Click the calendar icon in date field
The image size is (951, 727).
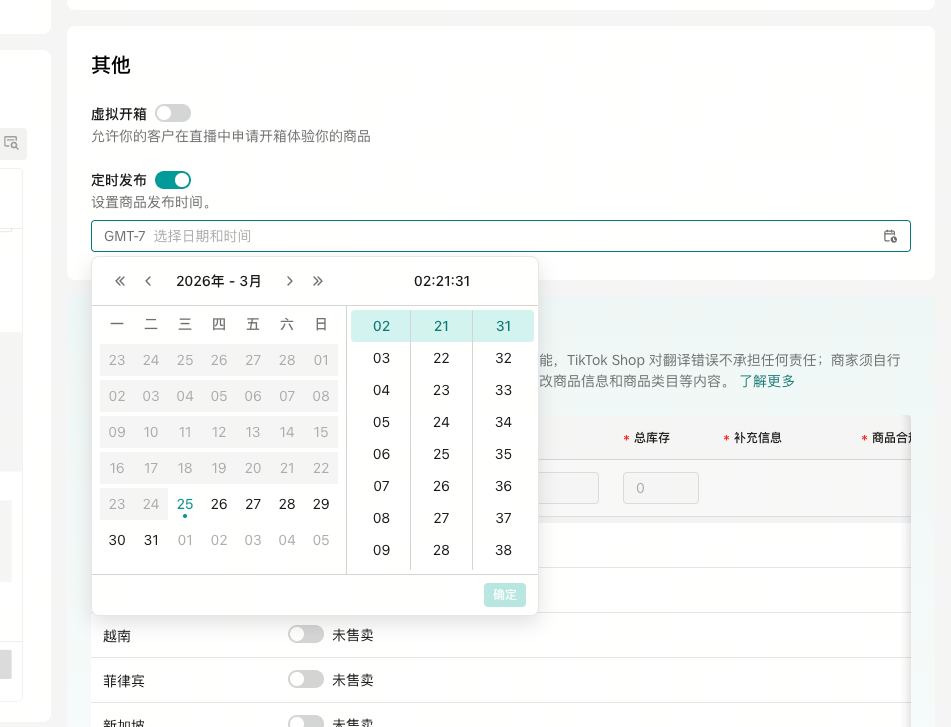(890, 236)
